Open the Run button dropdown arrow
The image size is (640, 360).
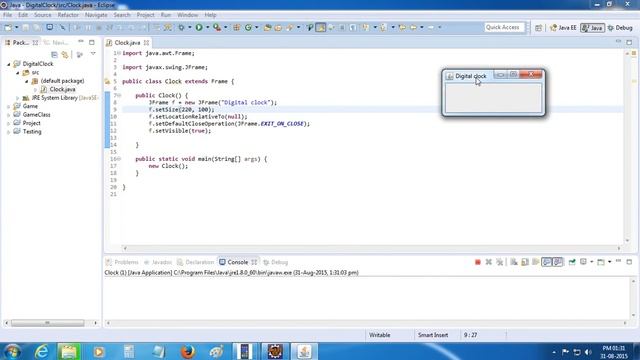point(207,27)
